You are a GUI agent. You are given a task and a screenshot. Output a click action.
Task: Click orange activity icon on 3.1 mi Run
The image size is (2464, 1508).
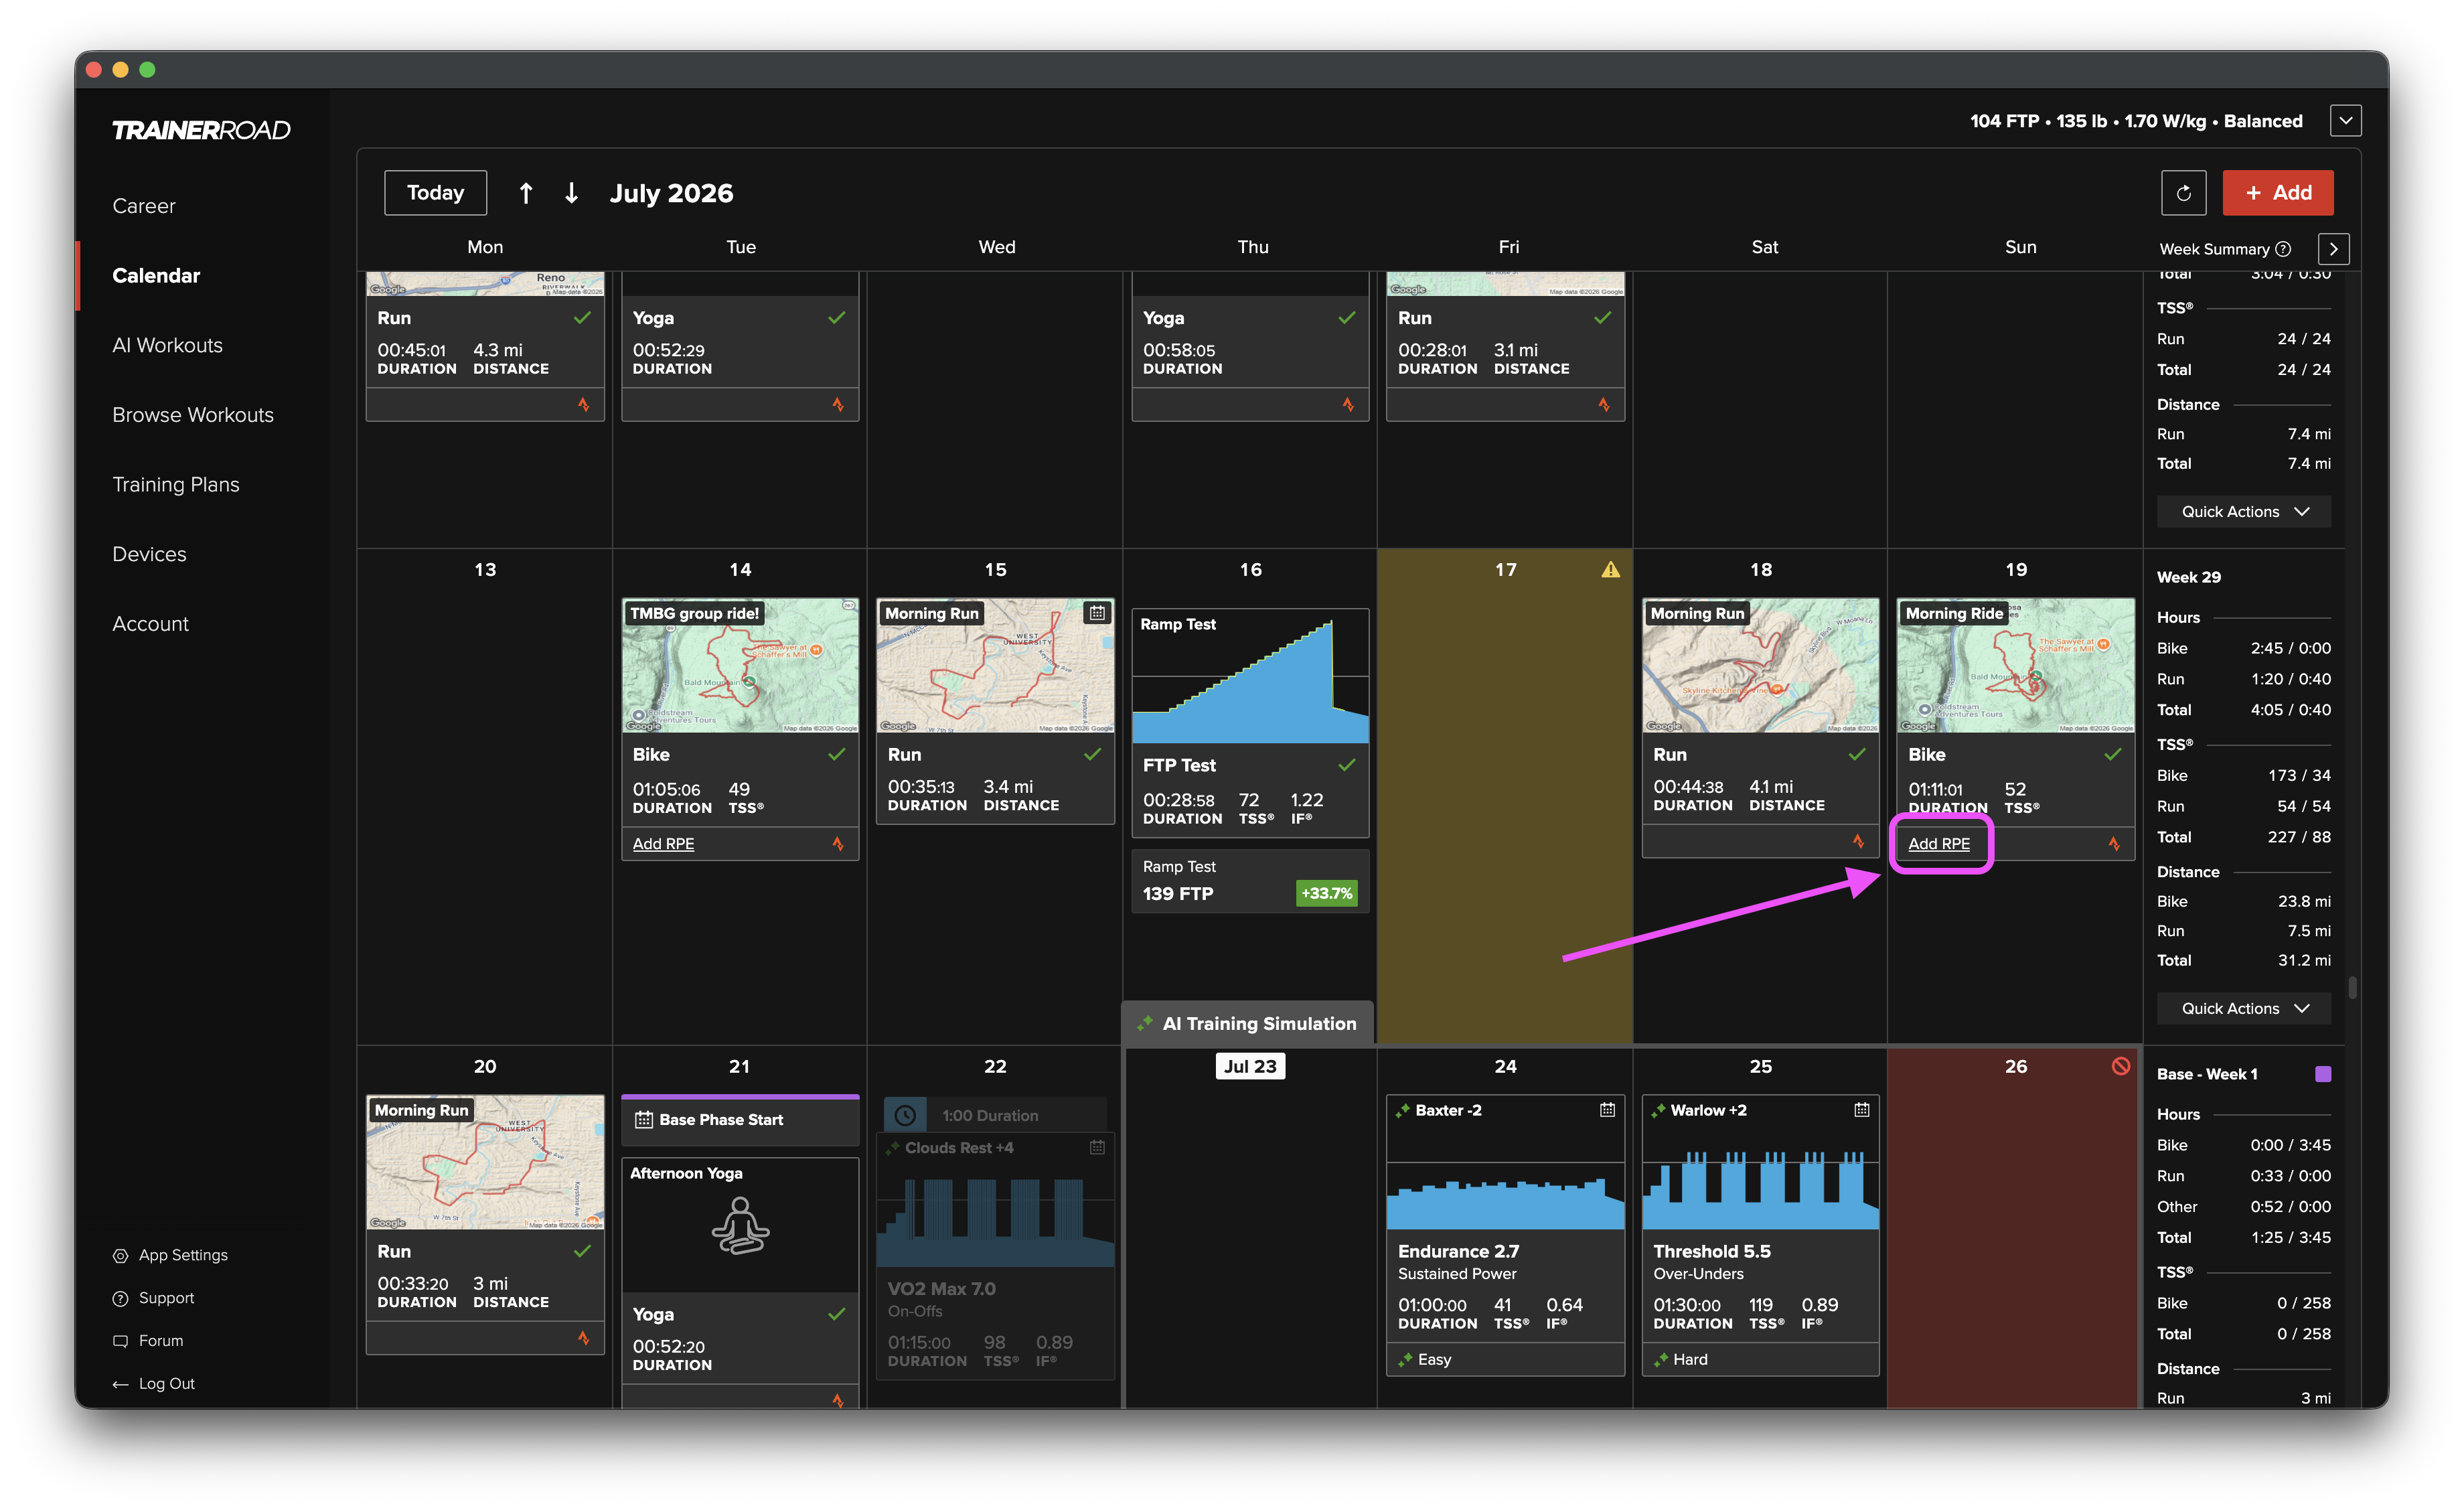point(1604,405)
